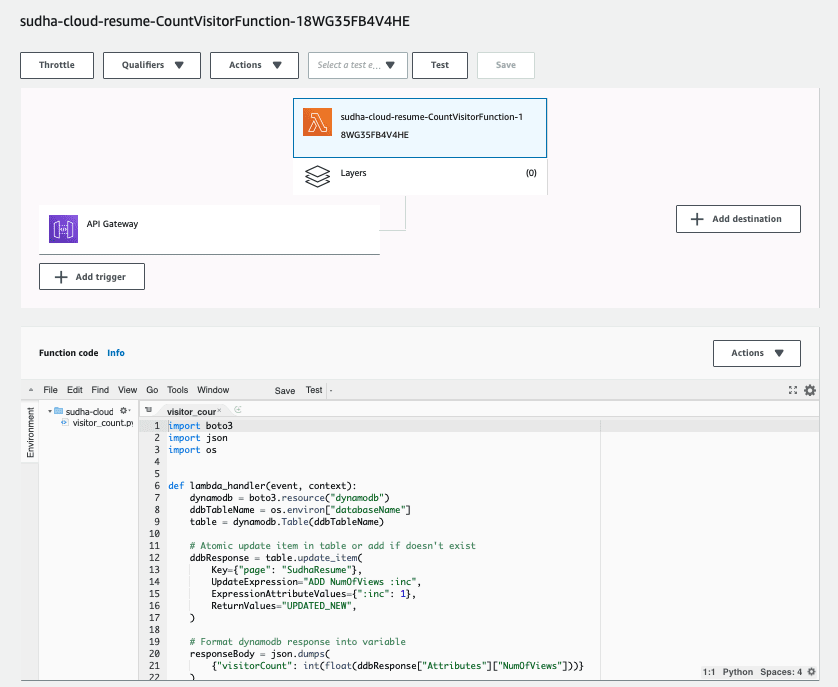Screen dimensions: 838x687
Task: Open the Edit menu in editor
Action: point(75,390)
